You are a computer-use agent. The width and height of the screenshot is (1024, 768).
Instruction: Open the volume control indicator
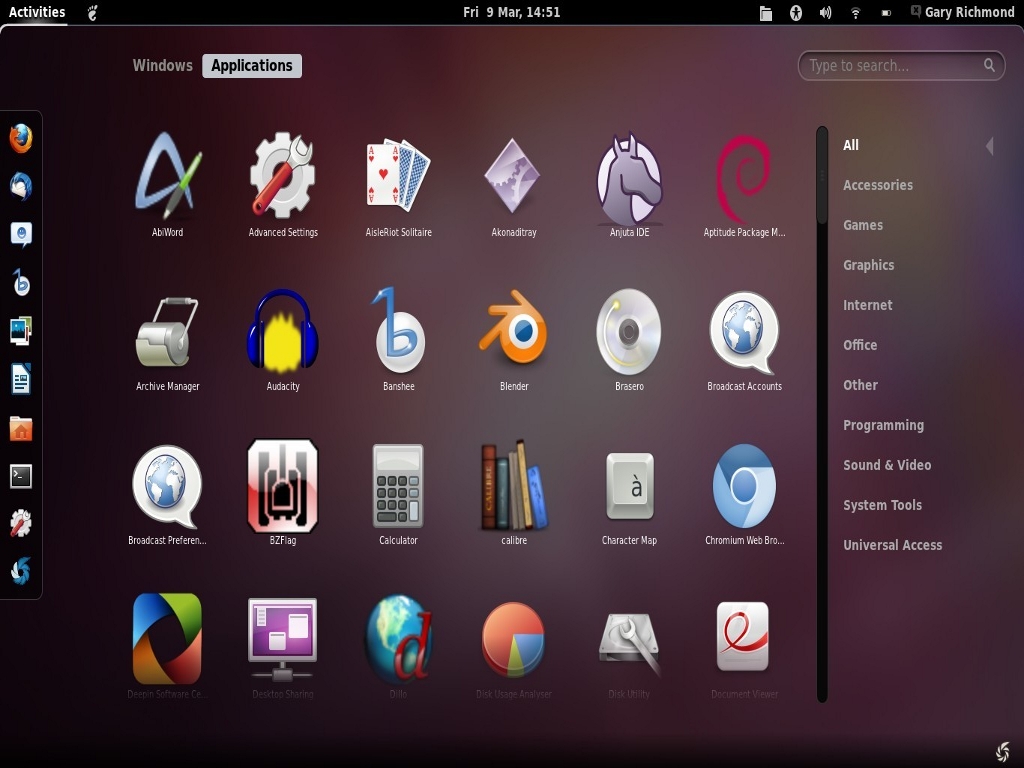[x=825, y=12]
